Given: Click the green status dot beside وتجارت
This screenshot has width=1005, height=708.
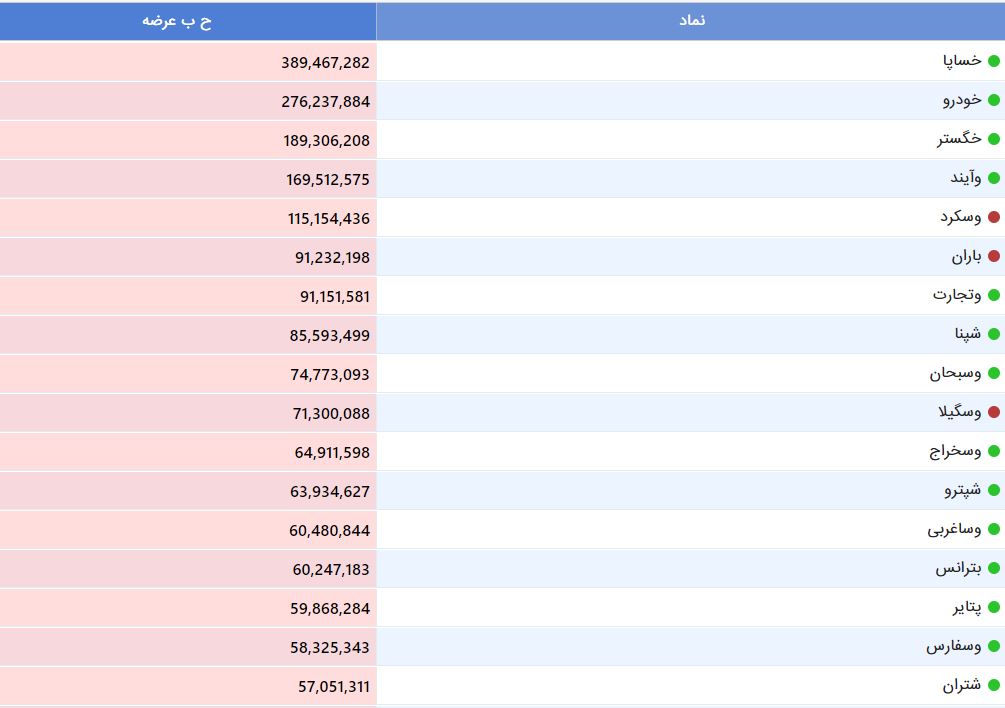Looking at the screenshot, I should [994, 295].
